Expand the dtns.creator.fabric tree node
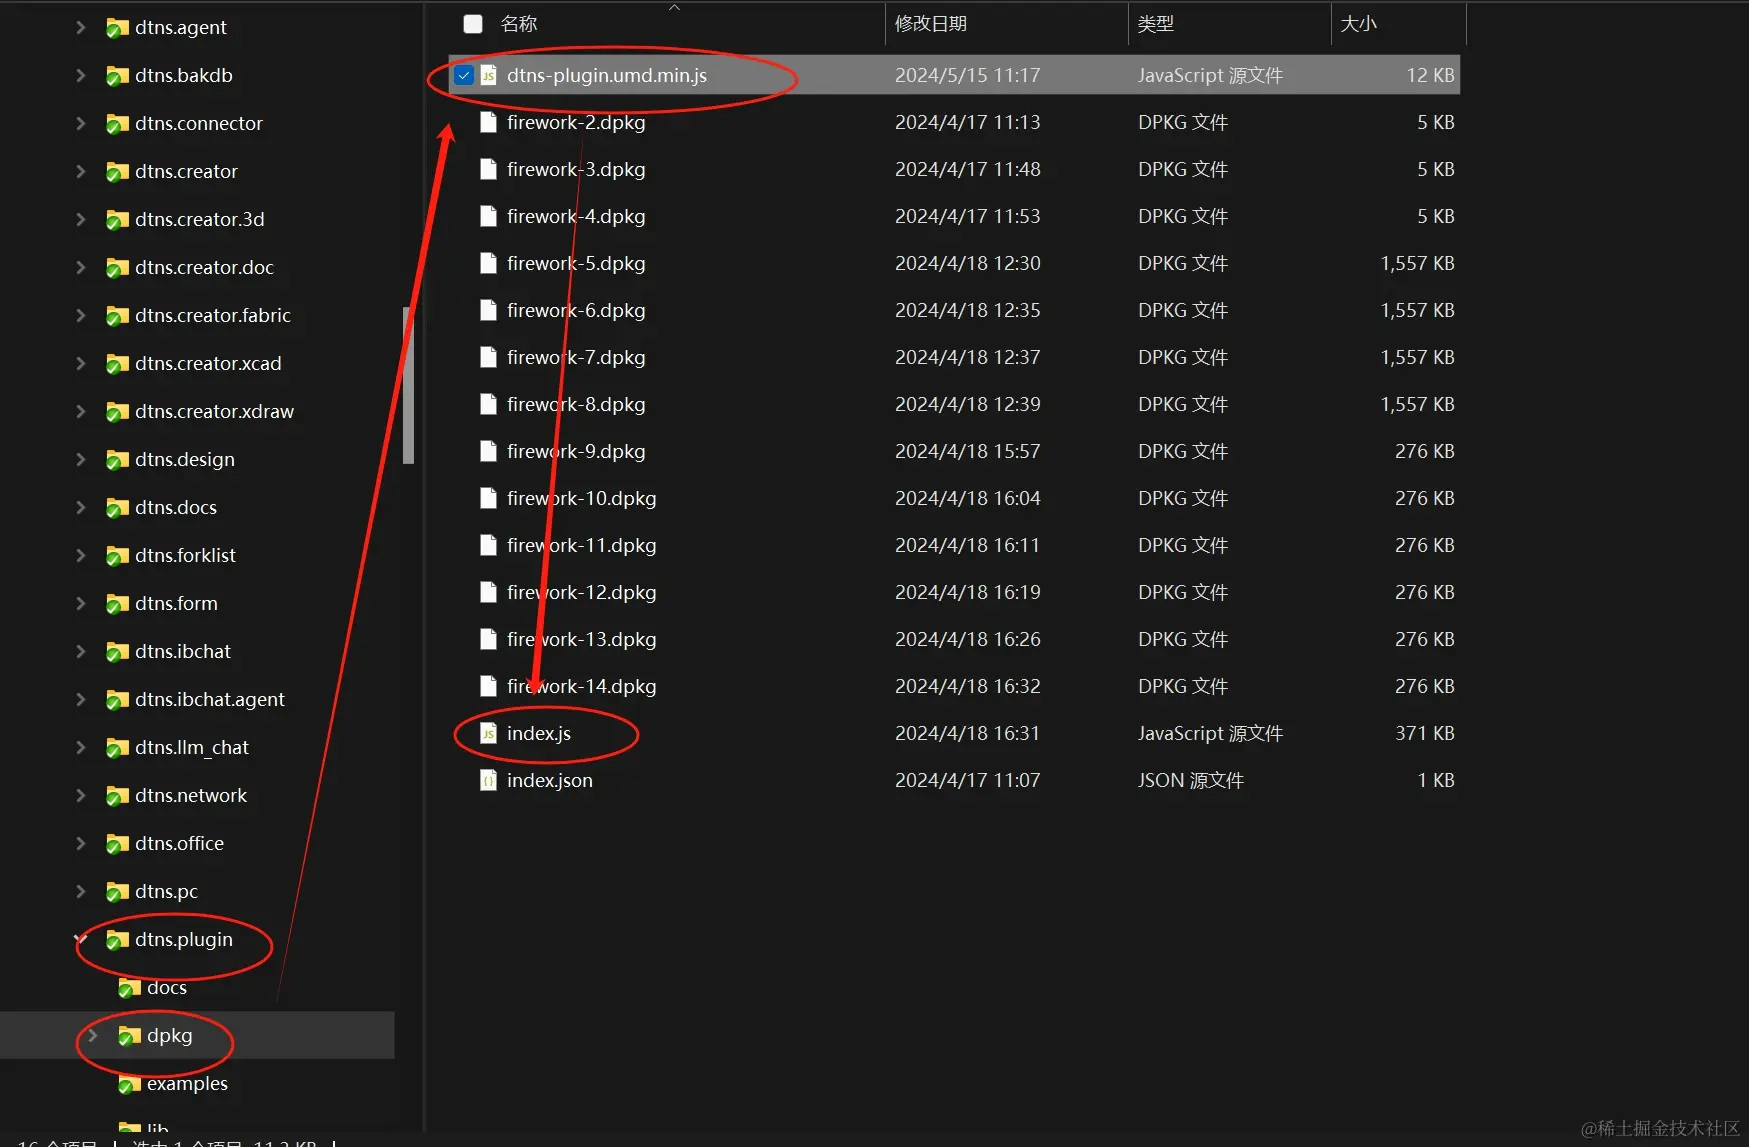 [x=81, y=316]
